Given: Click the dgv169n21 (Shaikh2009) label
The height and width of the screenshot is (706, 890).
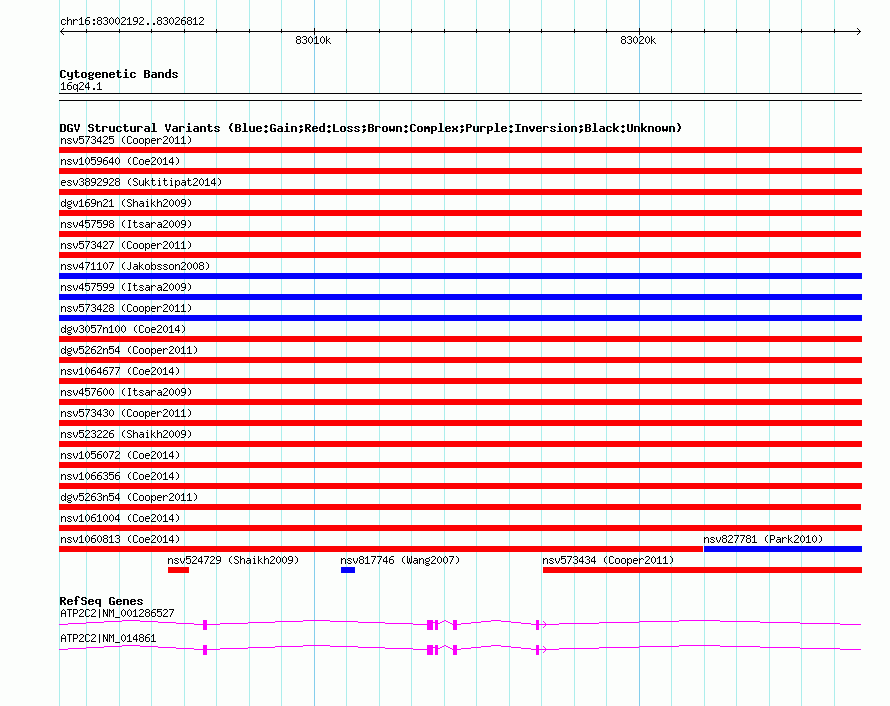Looking at the screenshot, I should click(x=126, y=203).
